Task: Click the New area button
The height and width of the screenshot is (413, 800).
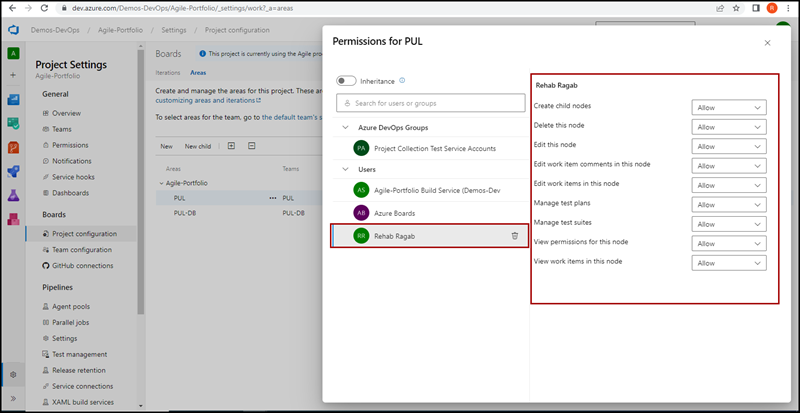Action: coord(167,147)
